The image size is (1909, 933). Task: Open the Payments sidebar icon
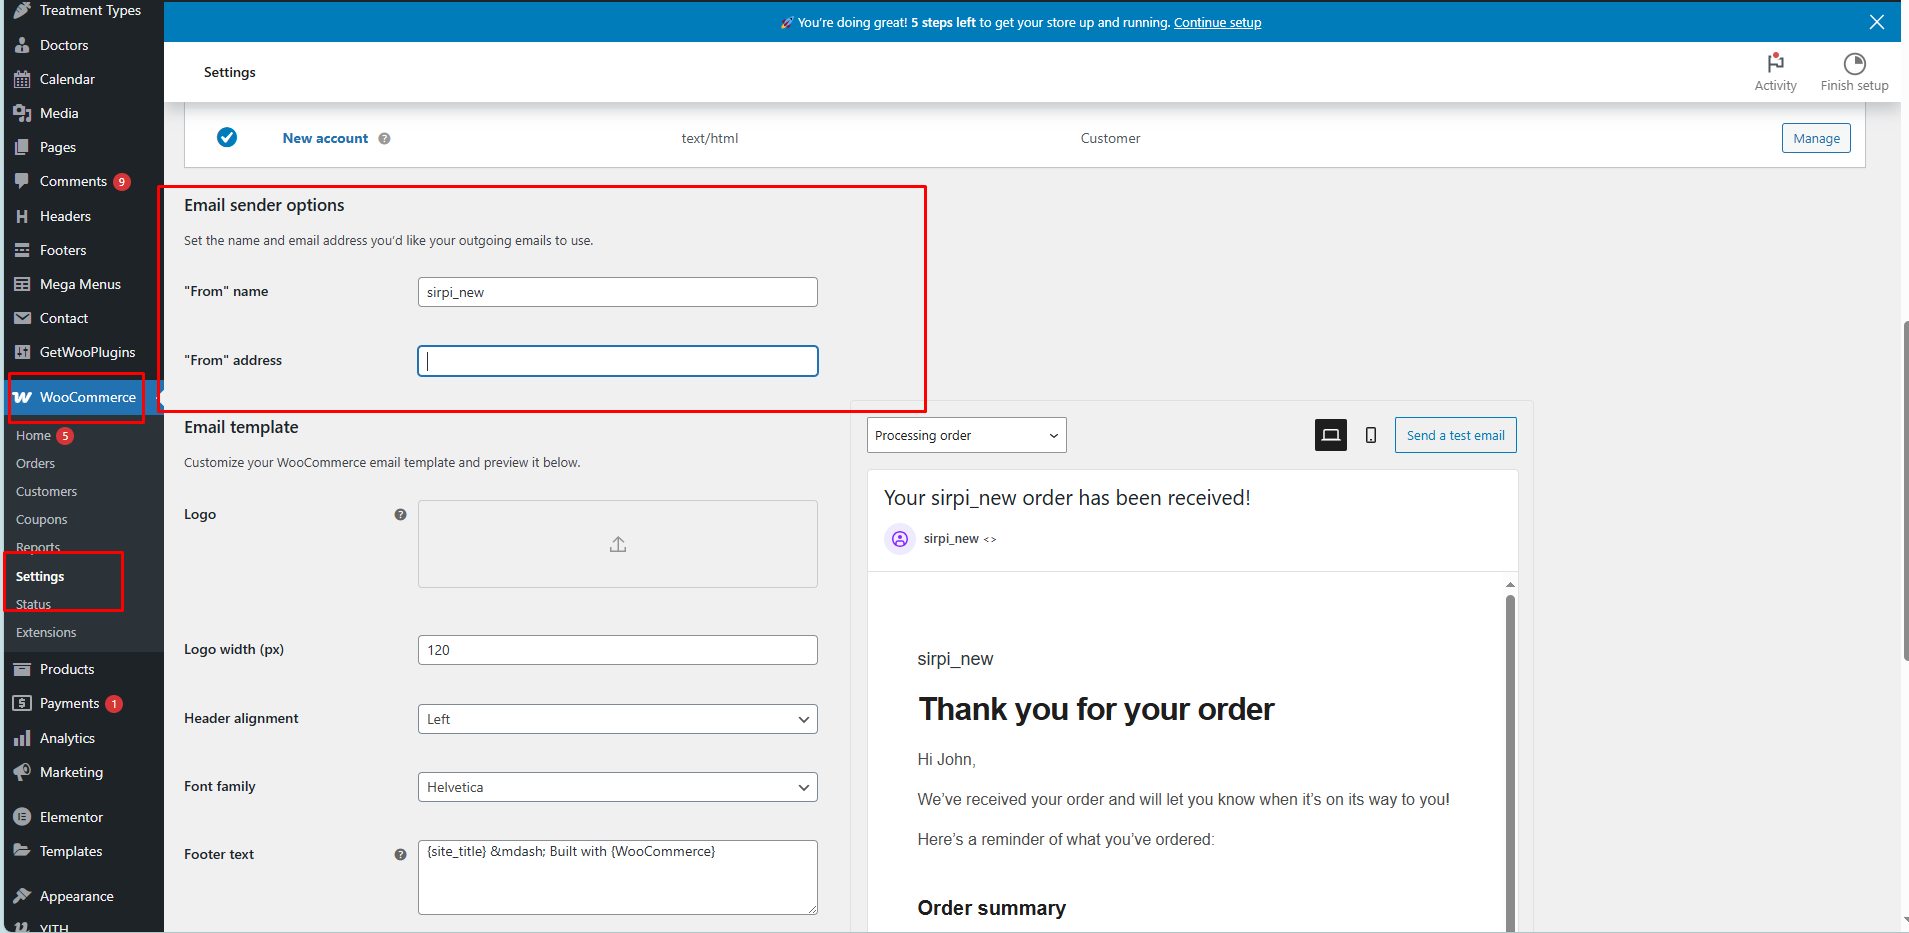pos(22,703)
